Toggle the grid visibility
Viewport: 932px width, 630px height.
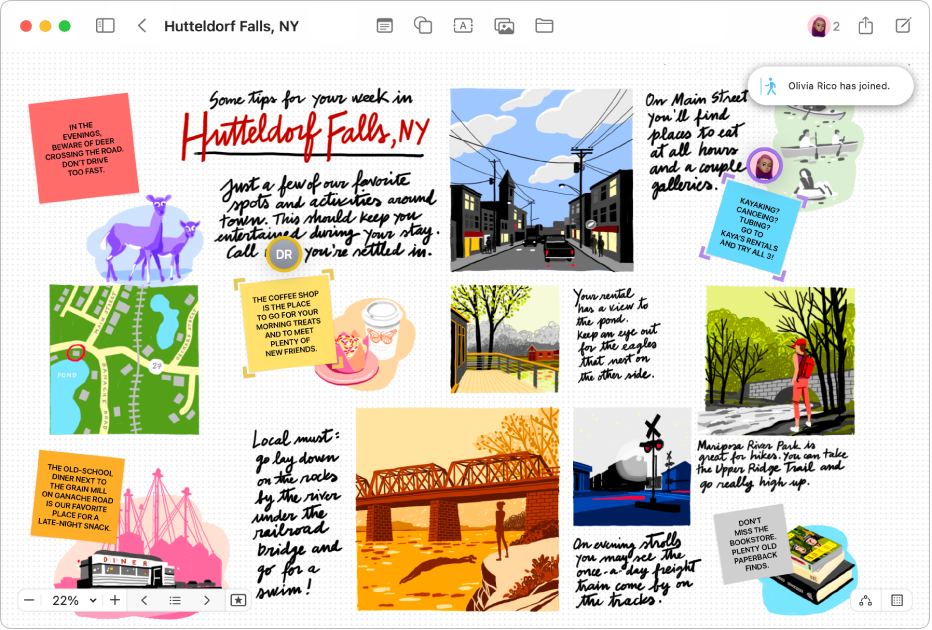[x=897, y=600]
